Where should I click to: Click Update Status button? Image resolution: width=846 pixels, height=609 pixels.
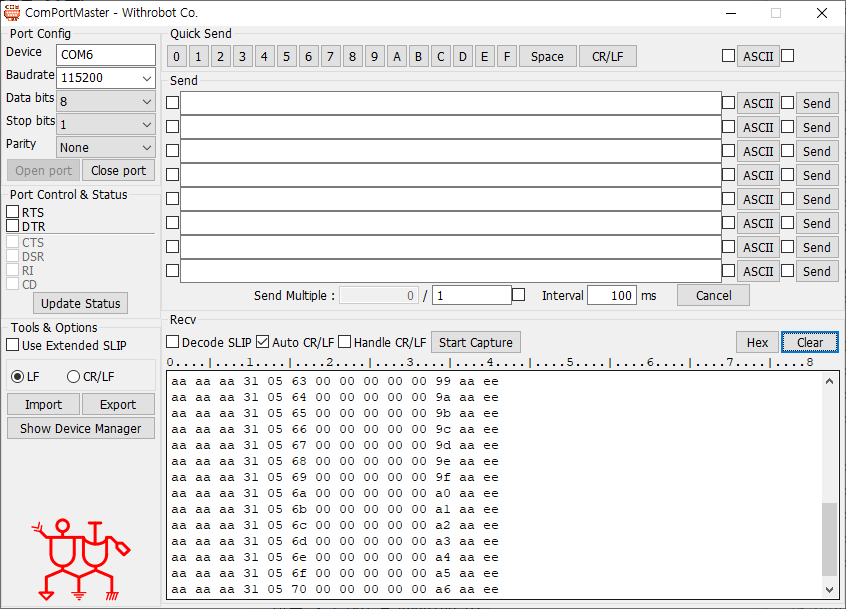(x=80, y=304)
